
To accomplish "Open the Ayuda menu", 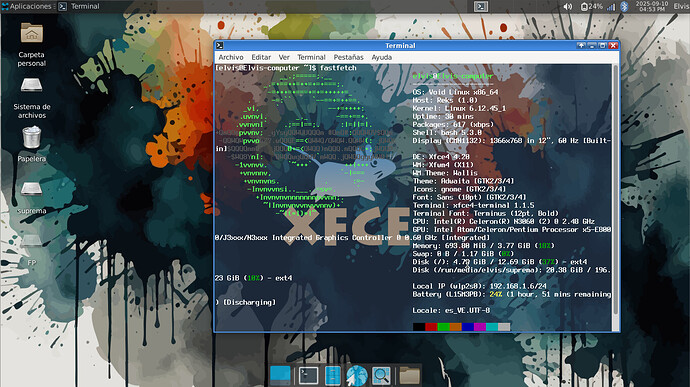I will [382, 57].
